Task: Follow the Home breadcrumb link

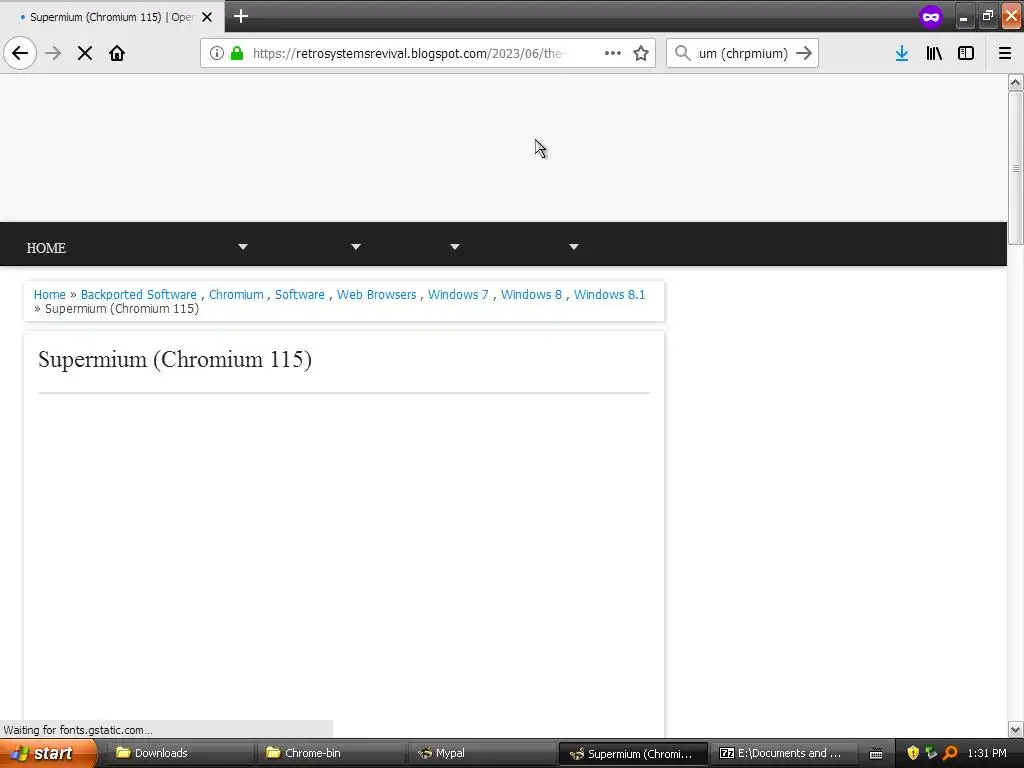Action: pyautogui.click(x=50, y=295)
